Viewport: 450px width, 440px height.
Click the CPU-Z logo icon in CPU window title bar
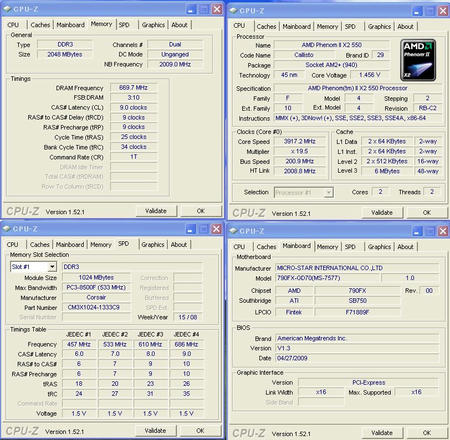(233, 11)
